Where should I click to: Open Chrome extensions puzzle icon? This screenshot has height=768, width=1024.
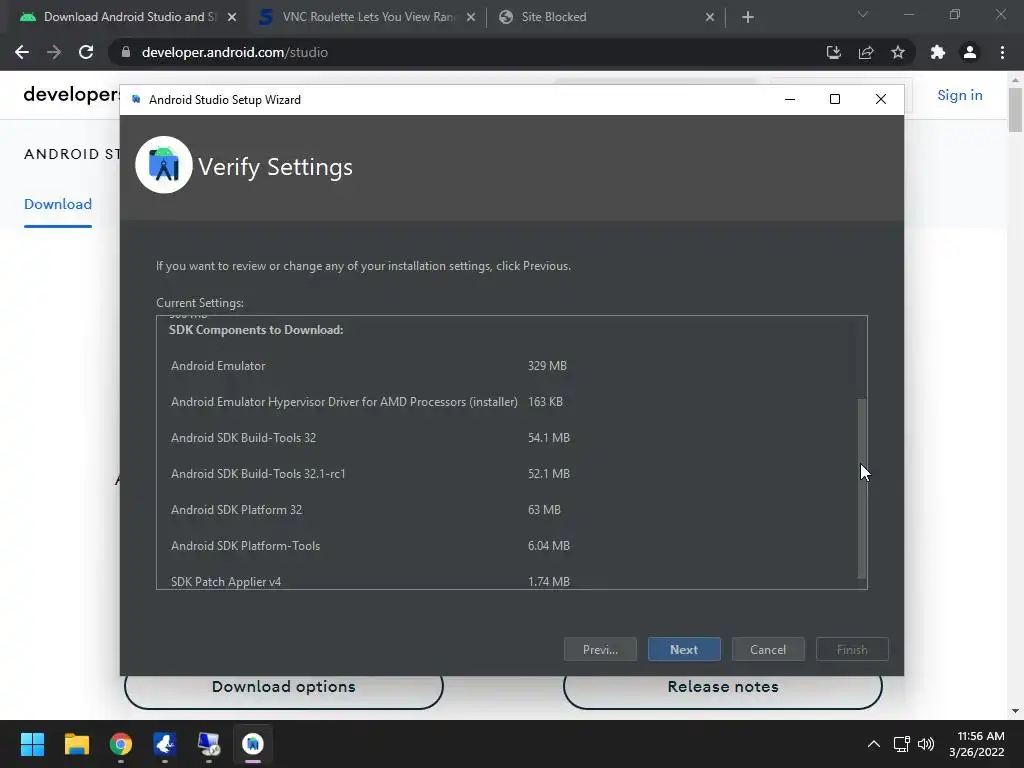pyautogui.click(x=938, y=52)
